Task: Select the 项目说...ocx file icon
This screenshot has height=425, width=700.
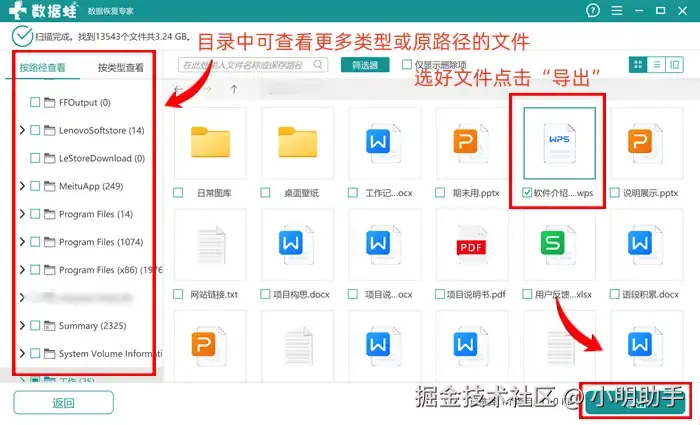Action: pyautogui.click(x=383, y=245)
